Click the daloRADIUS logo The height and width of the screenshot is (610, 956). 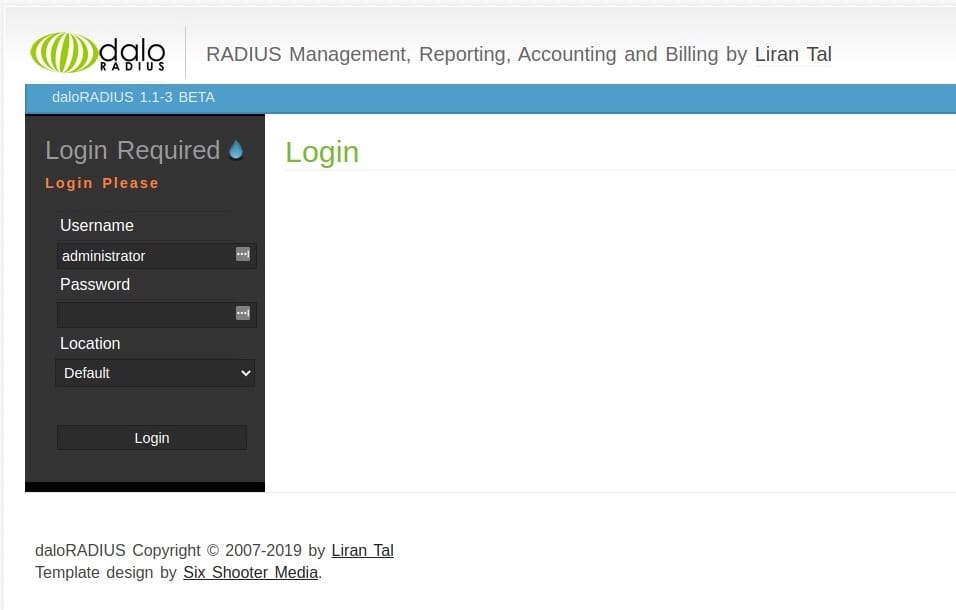98,53
